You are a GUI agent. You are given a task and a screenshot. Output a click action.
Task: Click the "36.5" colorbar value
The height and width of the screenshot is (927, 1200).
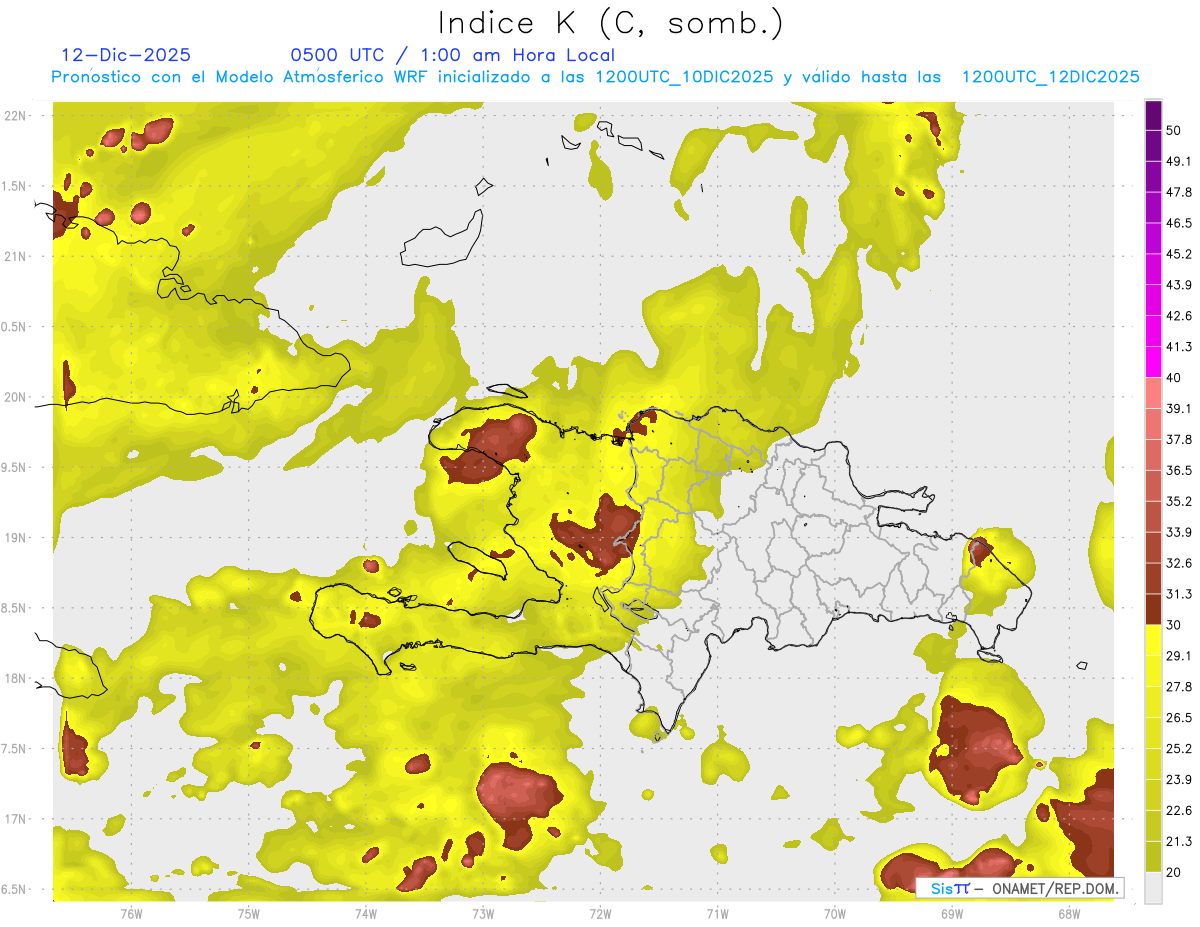tap(1179, 470)
